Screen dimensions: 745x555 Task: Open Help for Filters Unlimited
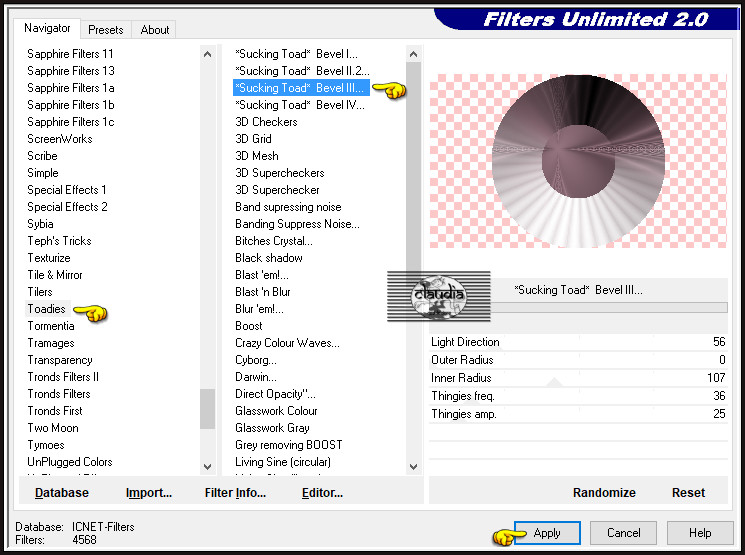pyautogui.click(x=700, y=533)
